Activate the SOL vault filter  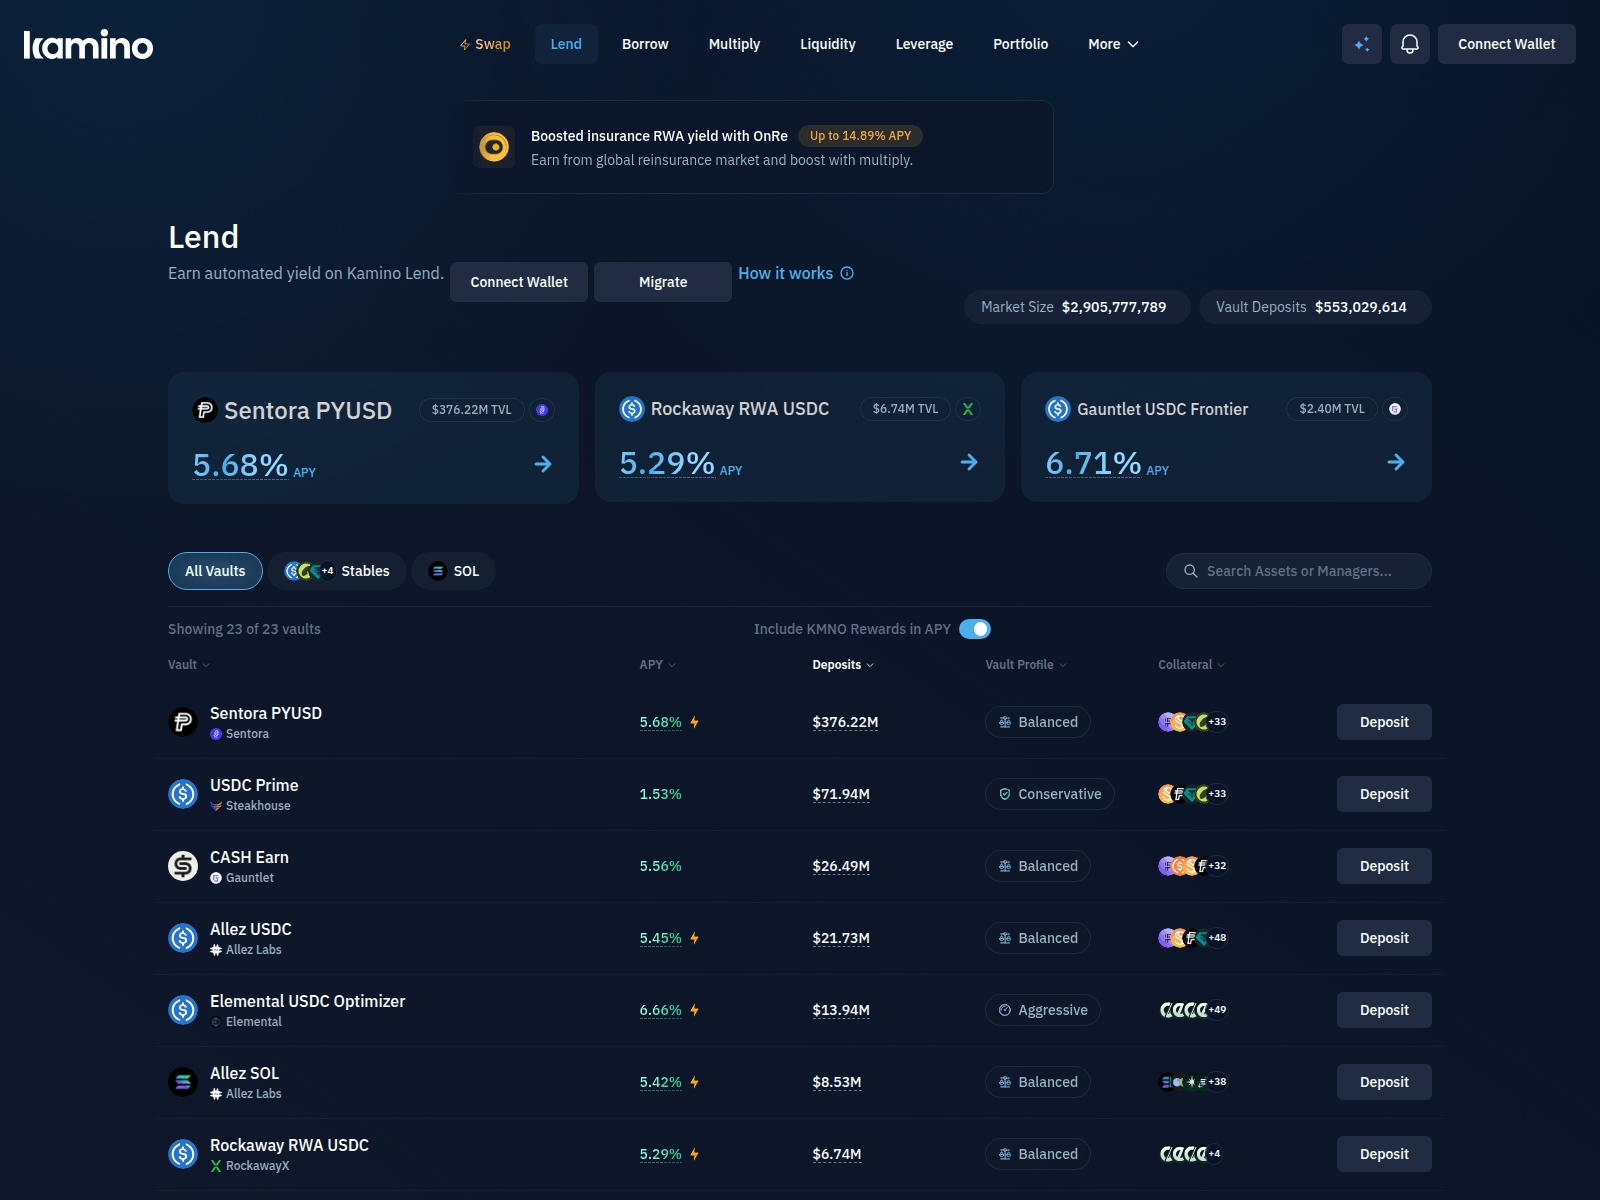click(453, 571)
